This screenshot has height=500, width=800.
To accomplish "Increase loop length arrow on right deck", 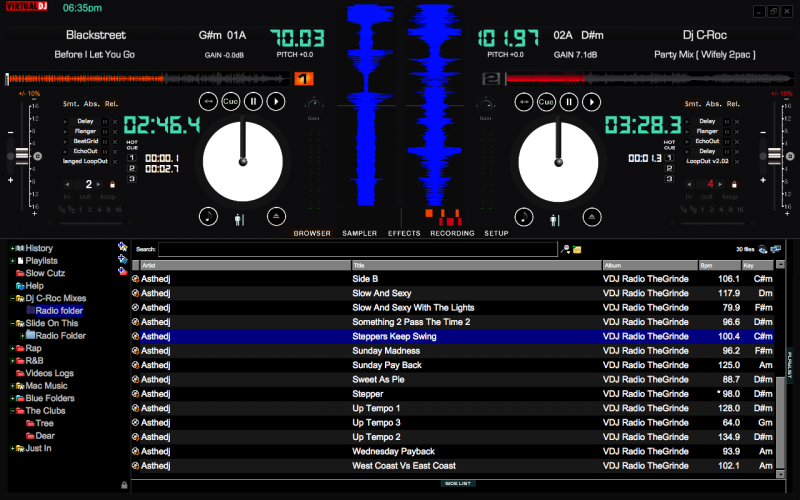I will coord(720,184).
